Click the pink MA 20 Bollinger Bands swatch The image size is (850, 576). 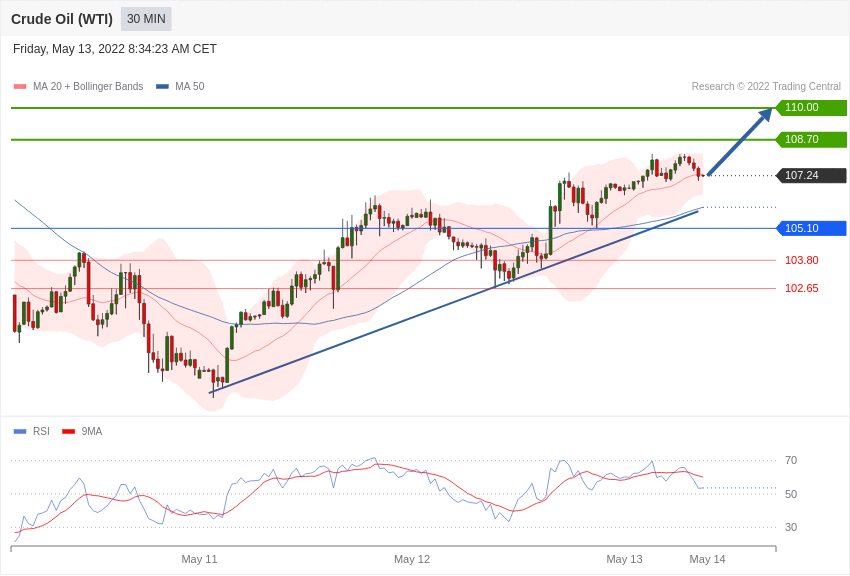[20, 87]
